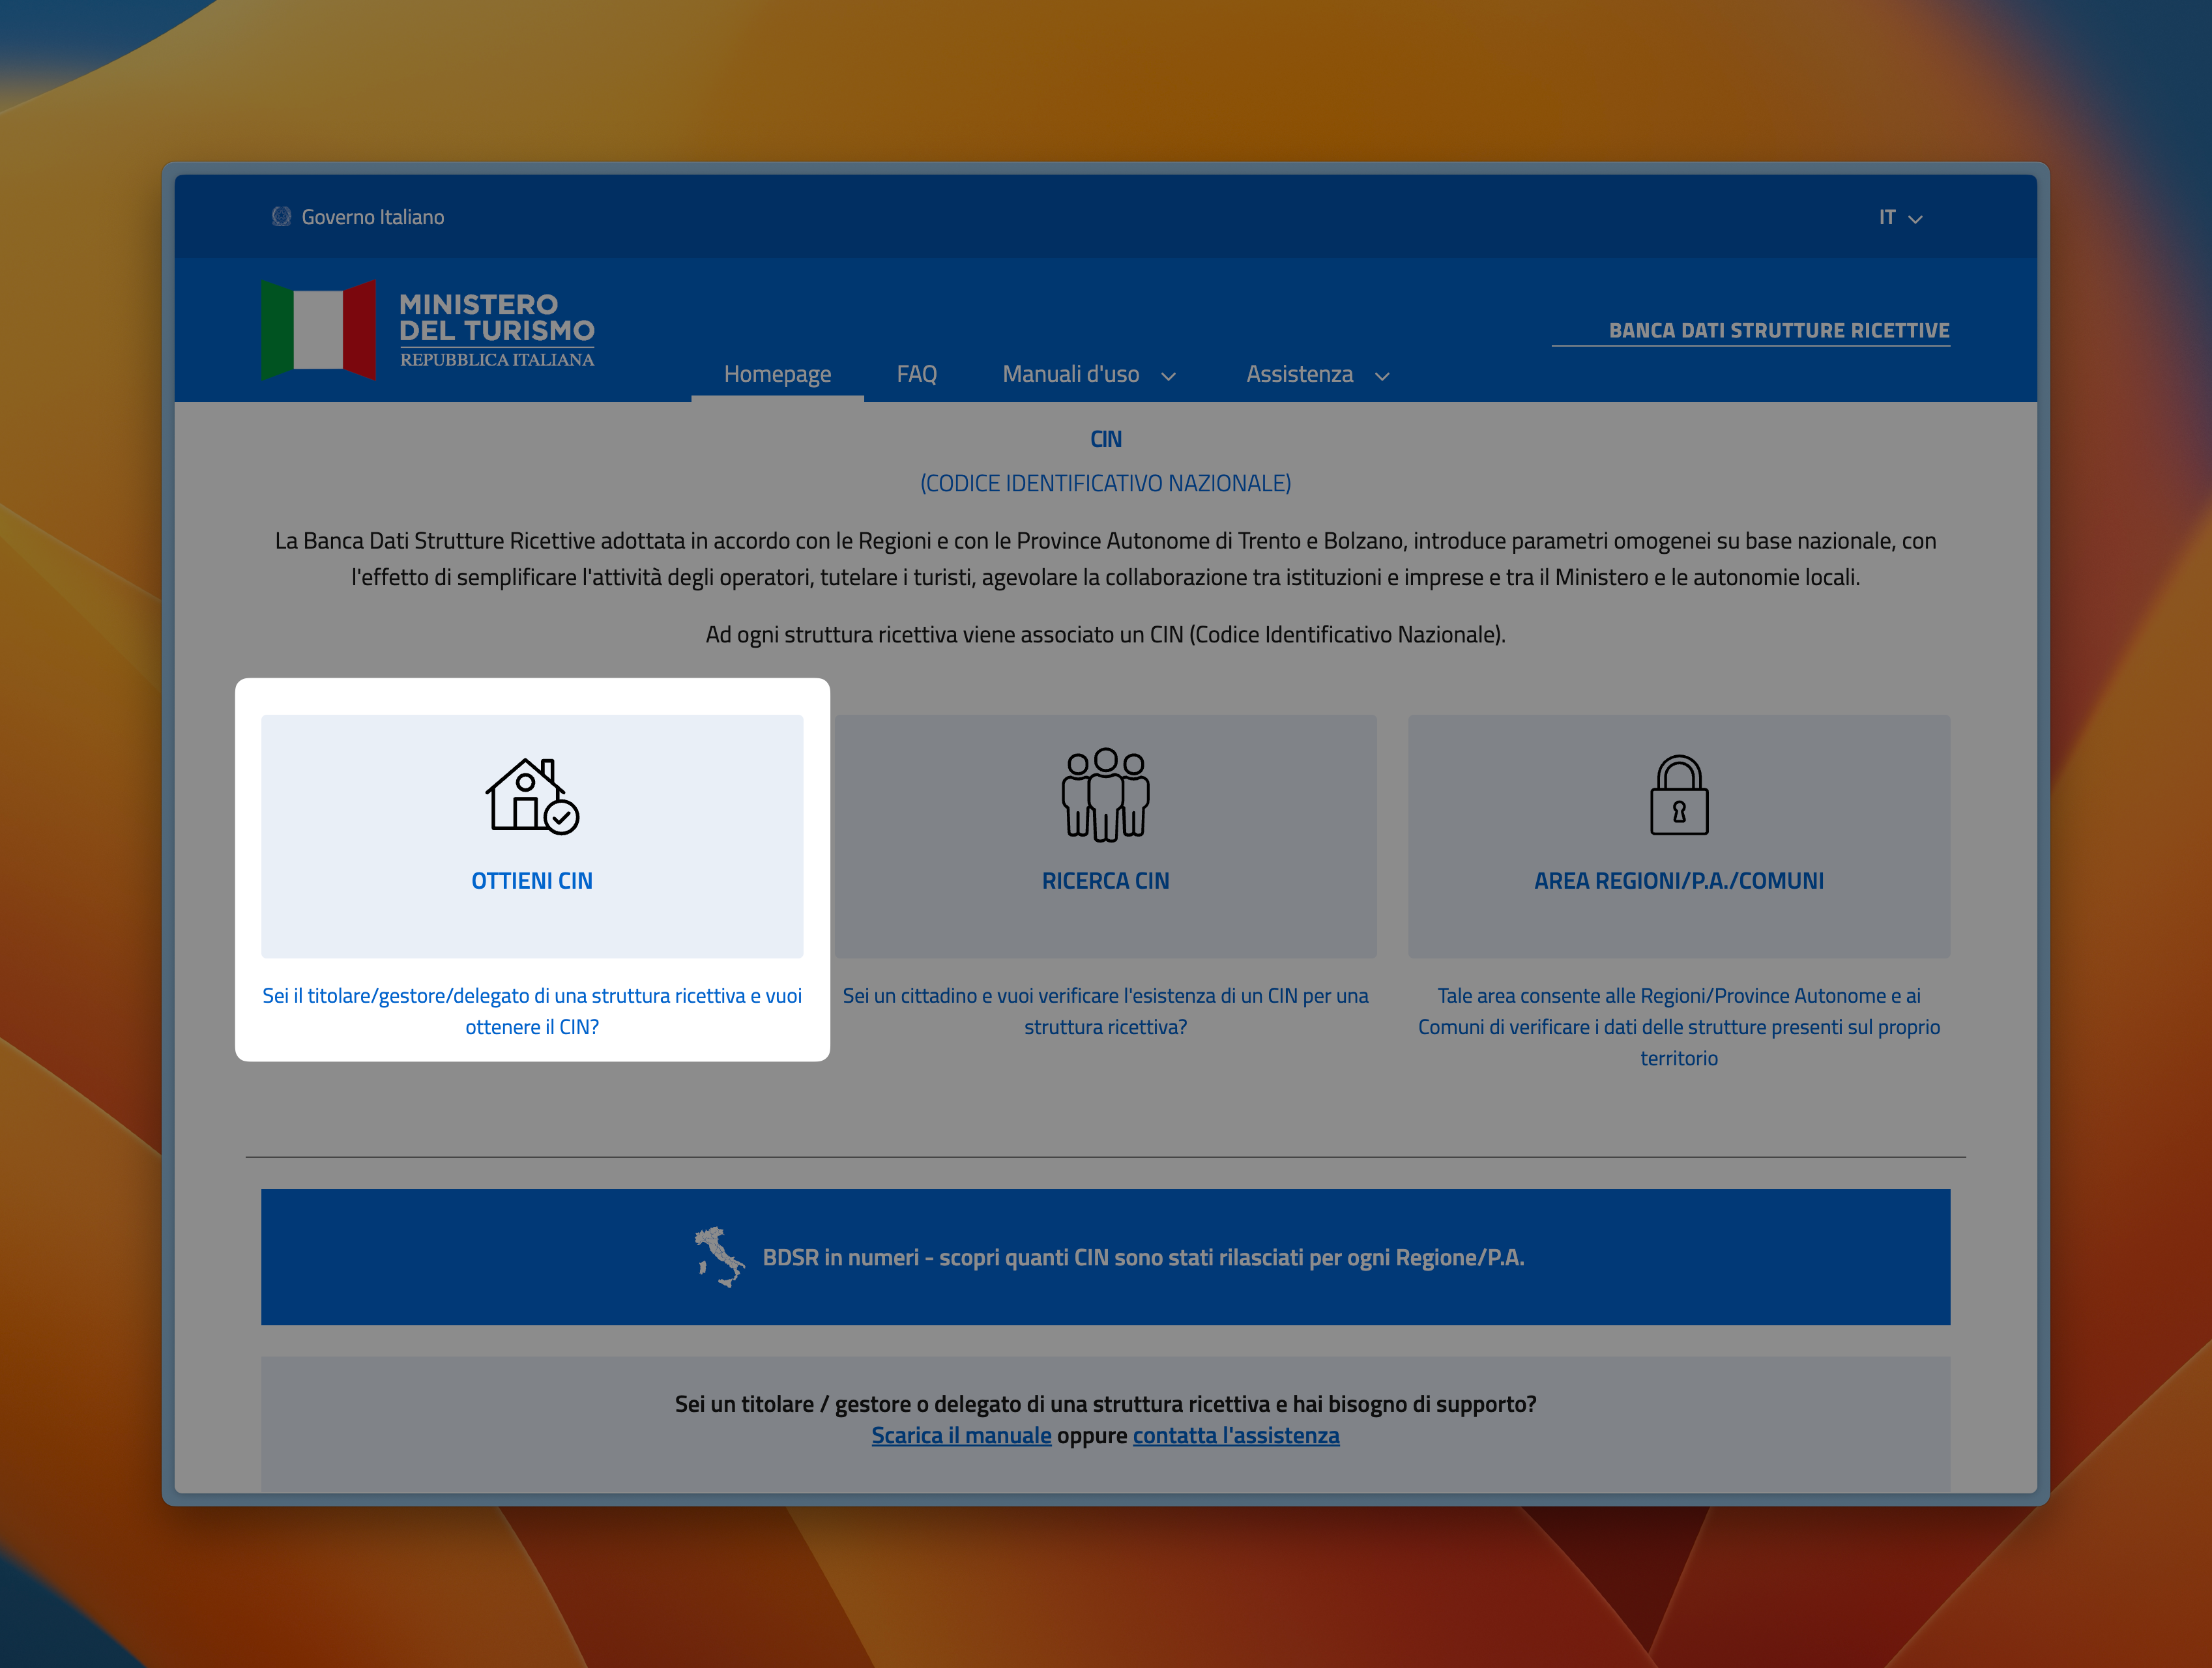This screenshot has width=2212, height=1668.
Task: Open Banca Dati Strutture Ricettive link
Action: click(x=1778, y=331)
